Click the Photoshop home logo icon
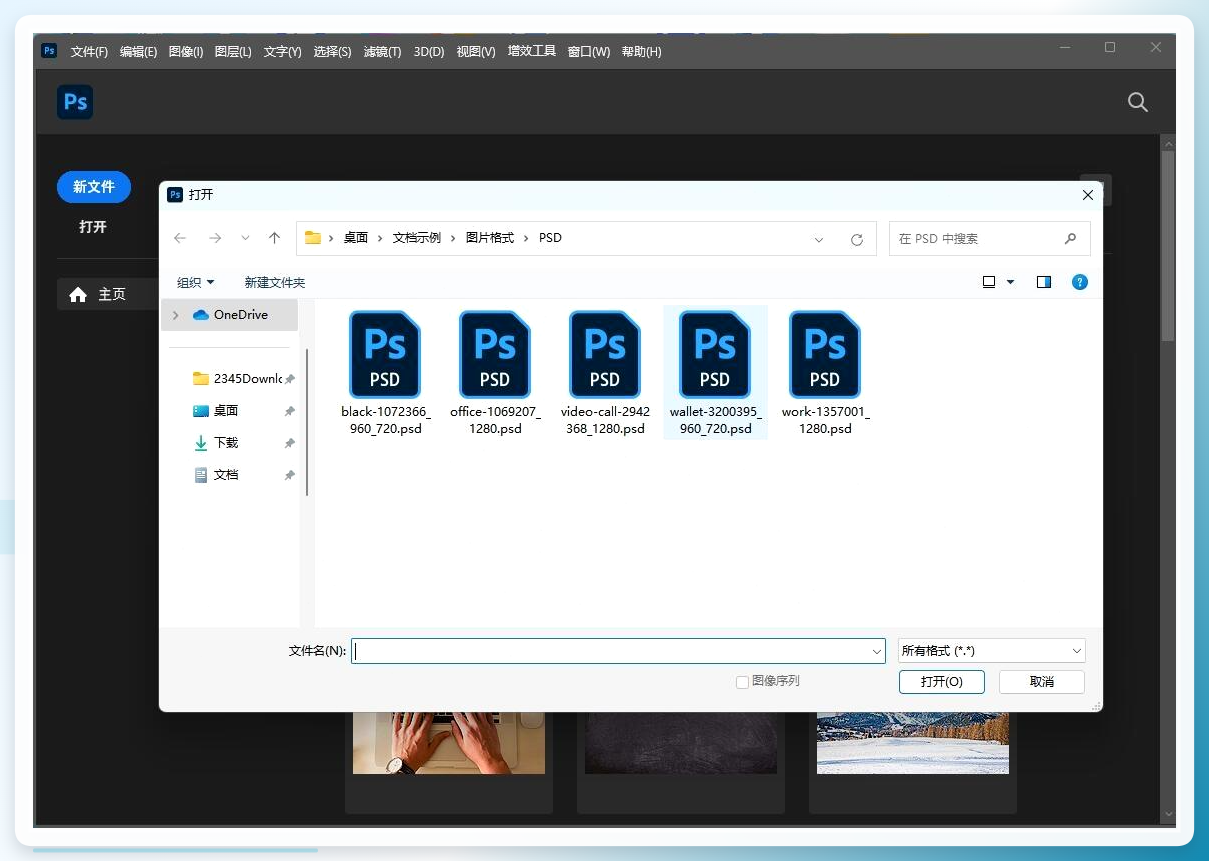Image resolution: width=1209 pixels, height=861 pixels. point(75,102)
